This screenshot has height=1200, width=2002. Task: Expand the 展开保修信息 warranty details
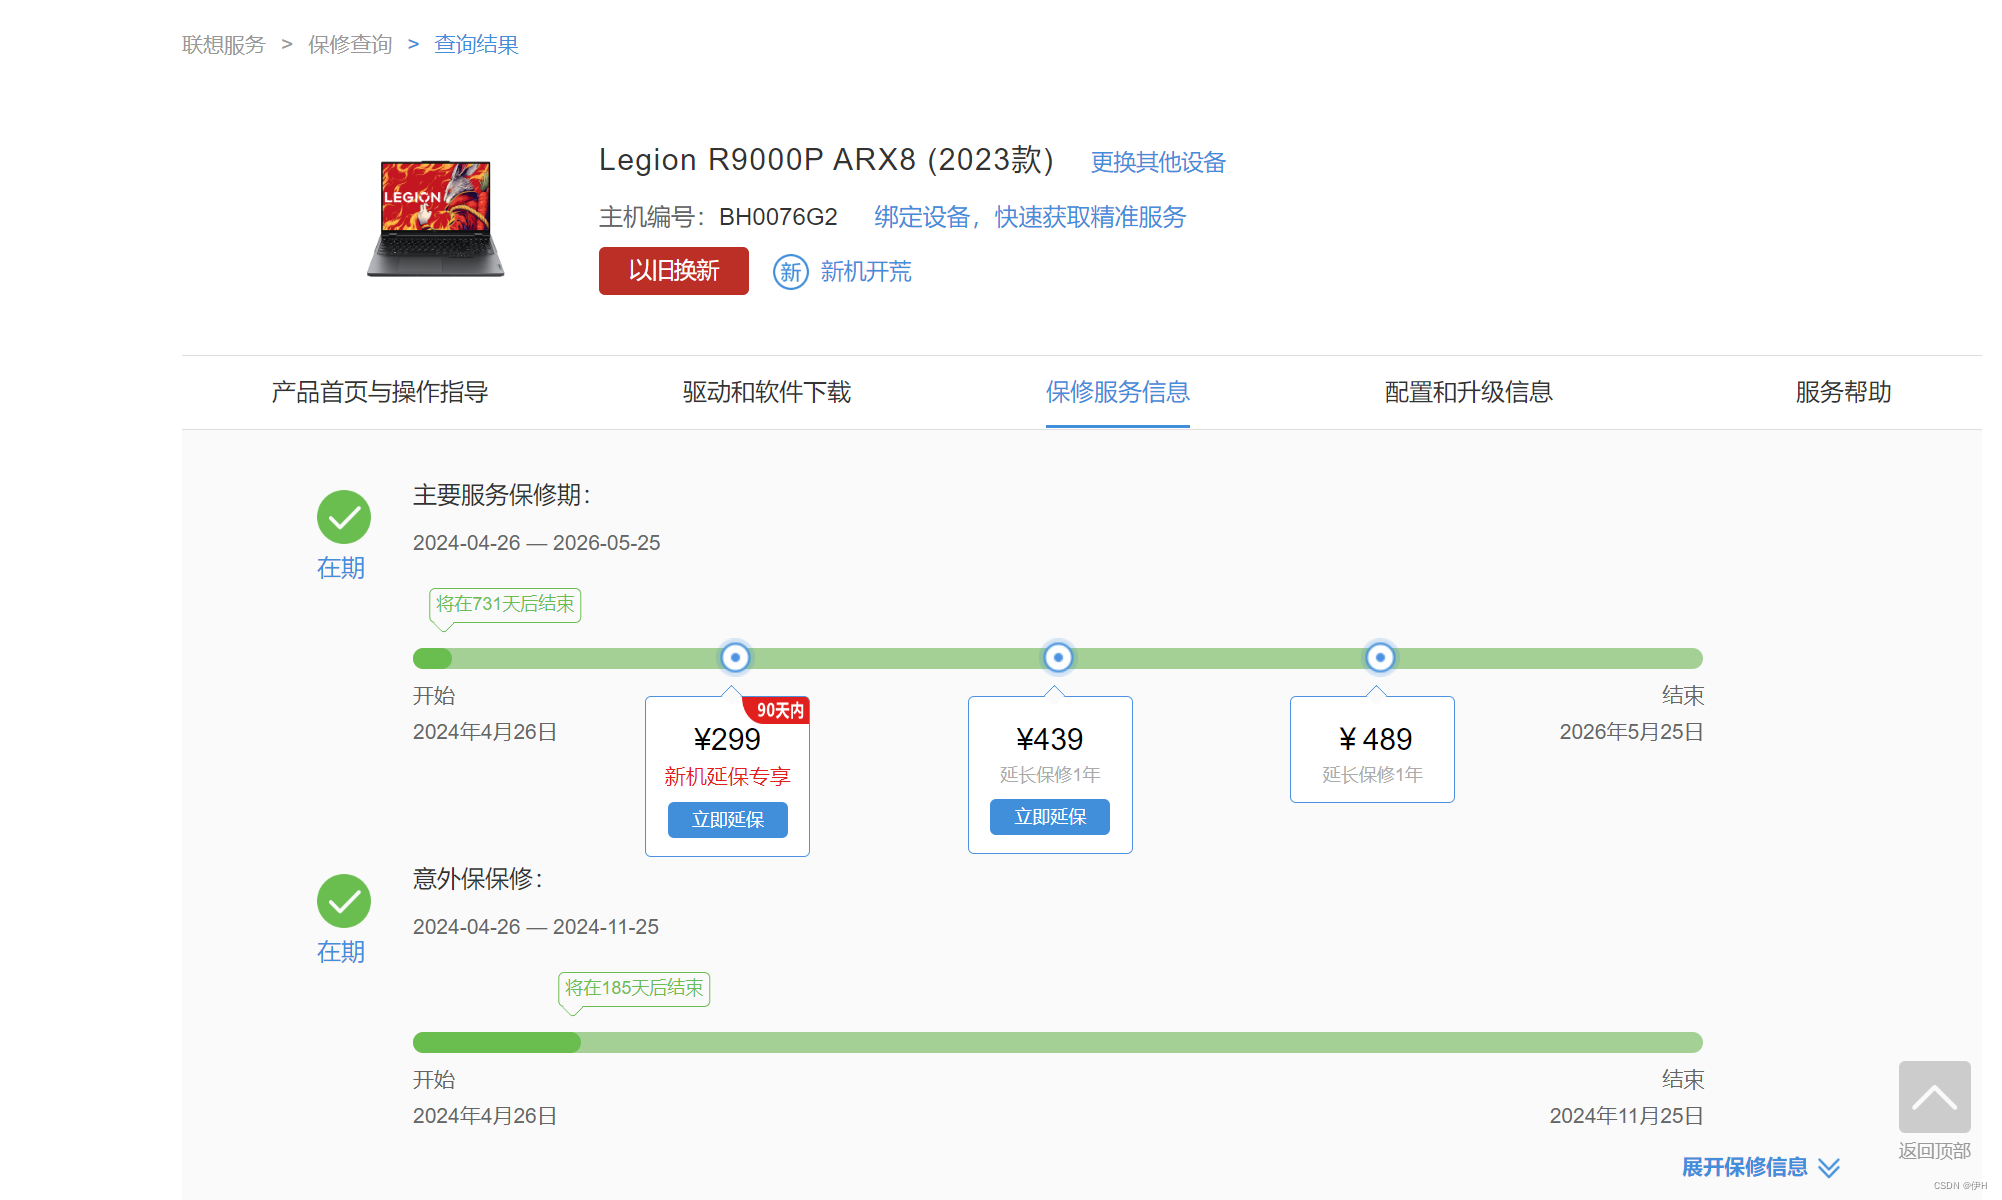[x=1744, y=1167]
